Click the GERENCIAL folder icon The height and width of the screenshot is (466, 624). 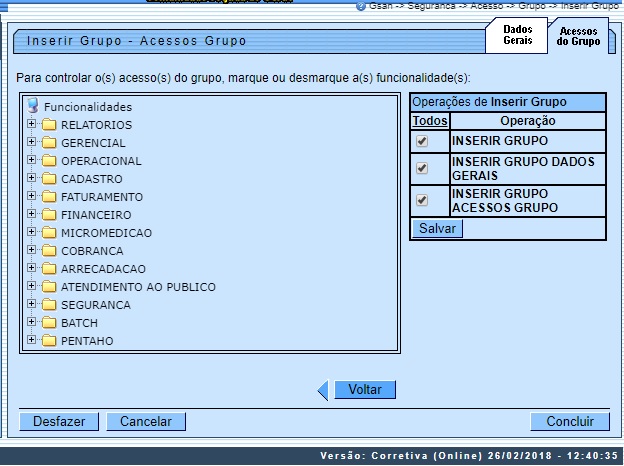[x=49, y=142]
